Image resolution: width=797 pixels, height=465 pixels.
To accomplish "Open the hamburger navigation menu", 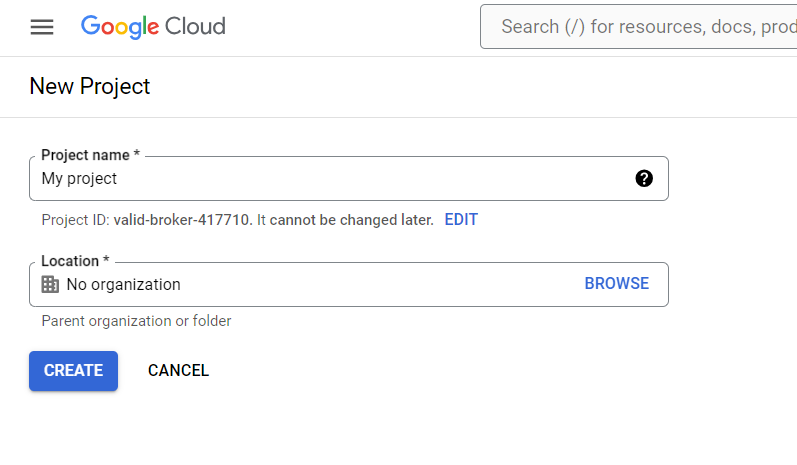I will (42, 27).
